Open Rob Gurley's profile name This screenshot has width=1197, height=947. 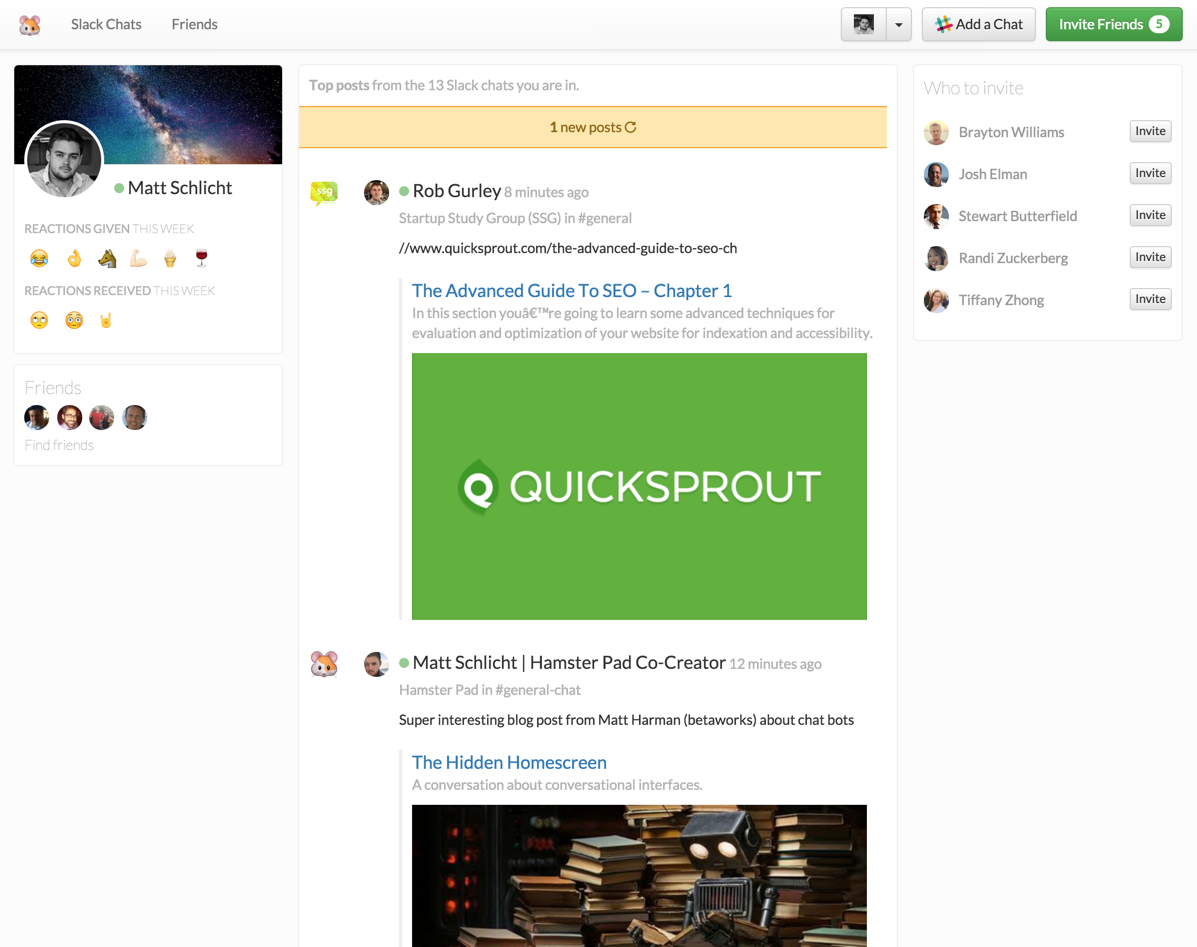(x=457, y=191)
